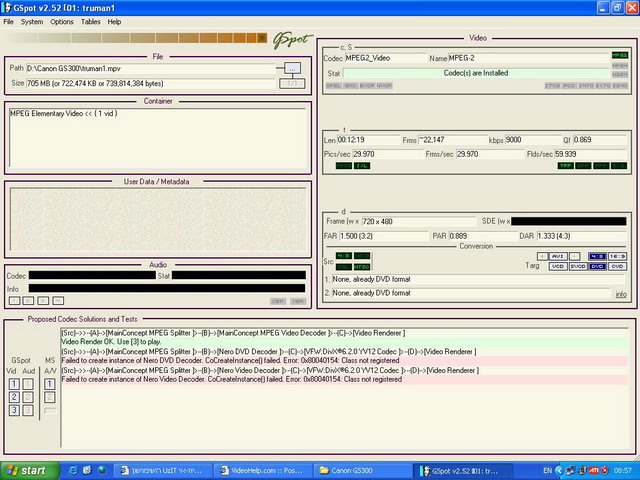The width and height of the screenshot is (640, 480).
Task: Open the Windows start menu
Action: click(29, 471)
